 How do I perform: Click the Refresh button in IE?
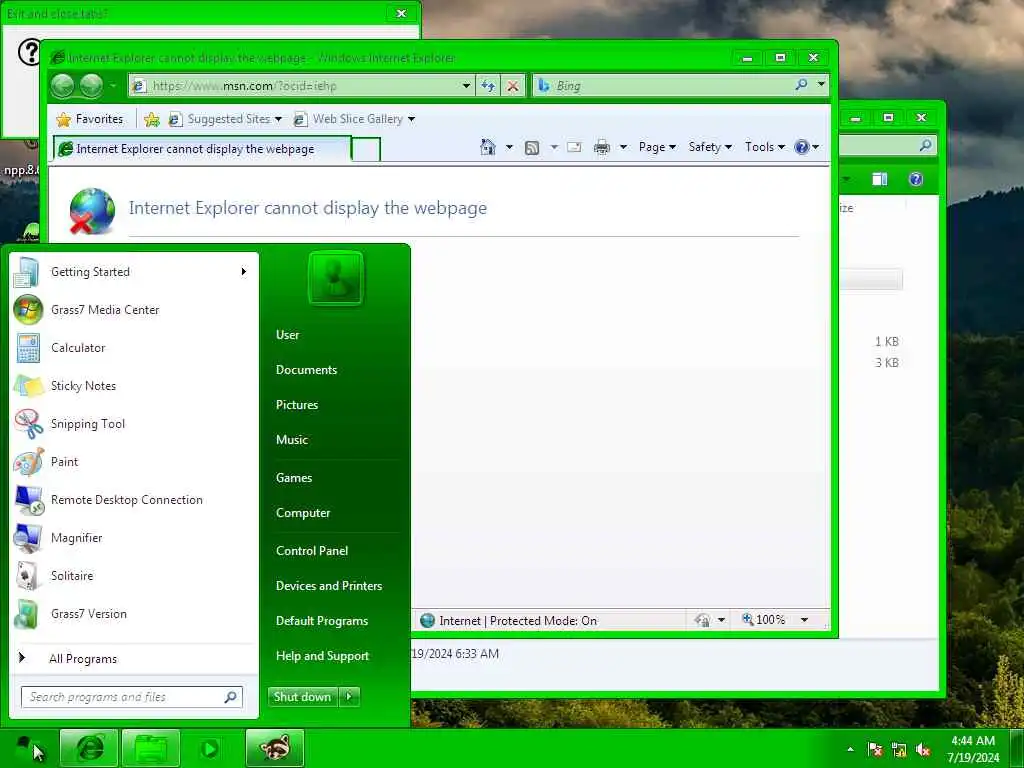click(x=488, y=86)
